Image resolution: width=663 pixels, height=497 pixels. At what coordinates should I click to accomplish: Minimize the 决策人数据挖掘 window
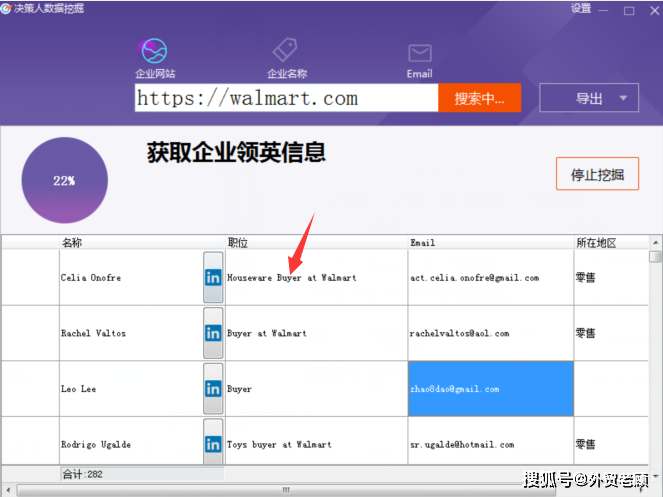tap(604, 10)
